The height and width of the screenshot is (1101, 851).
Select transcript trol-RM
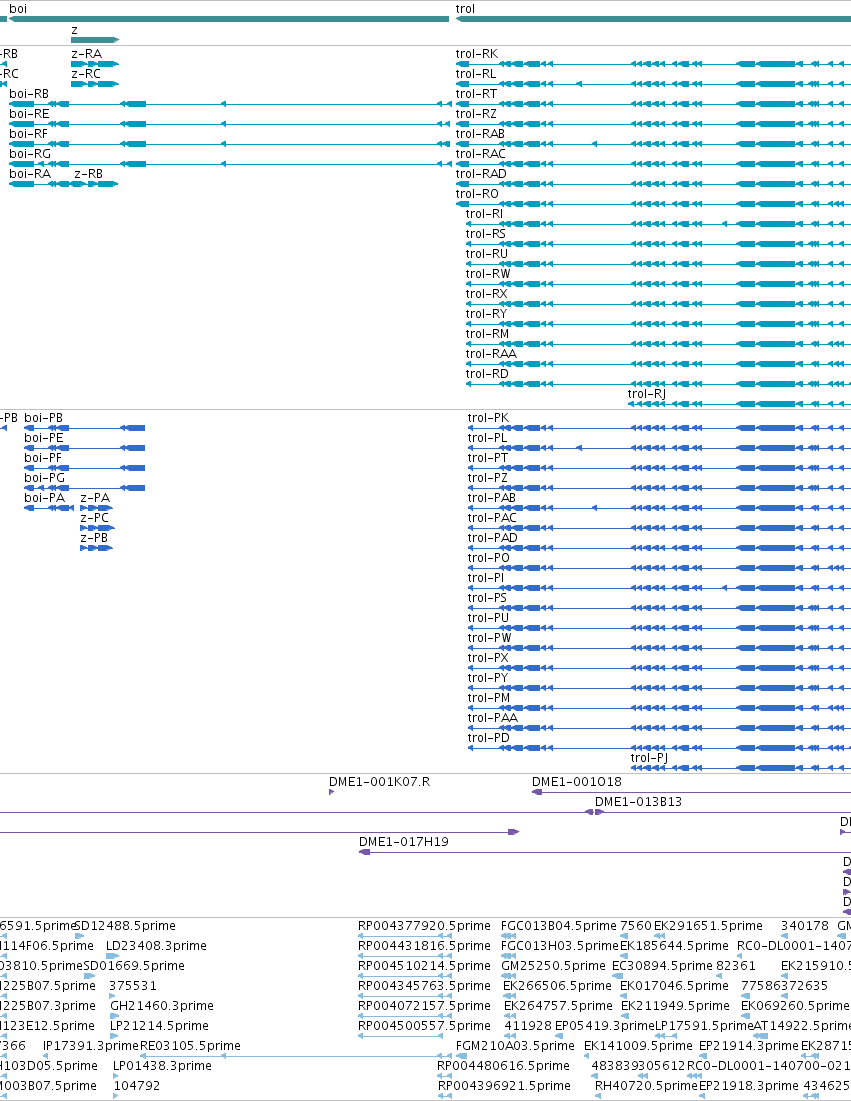coord(658,344)
